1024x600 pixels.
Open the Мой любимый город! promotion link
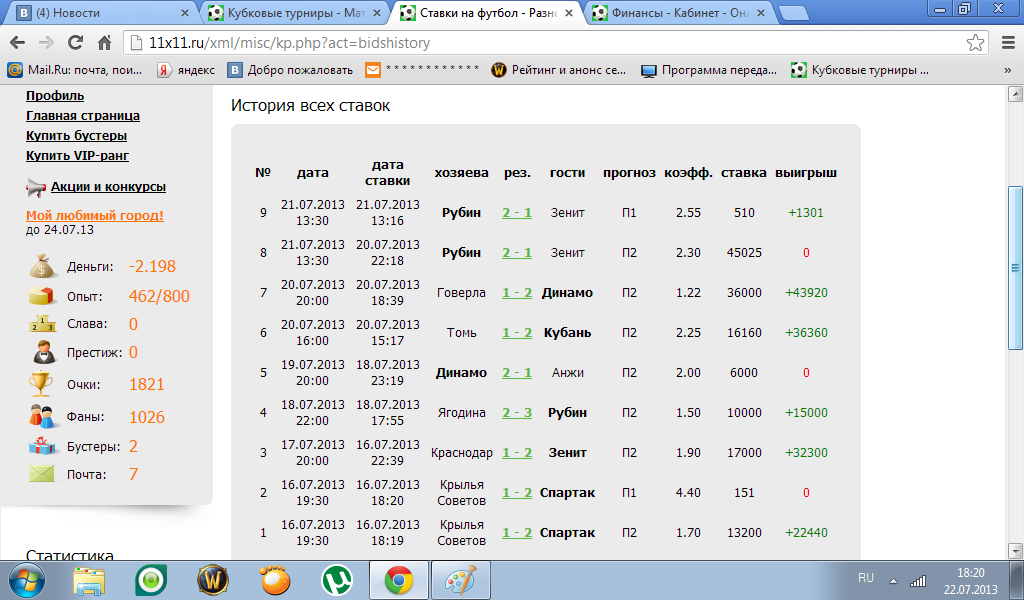click(94, 215)
